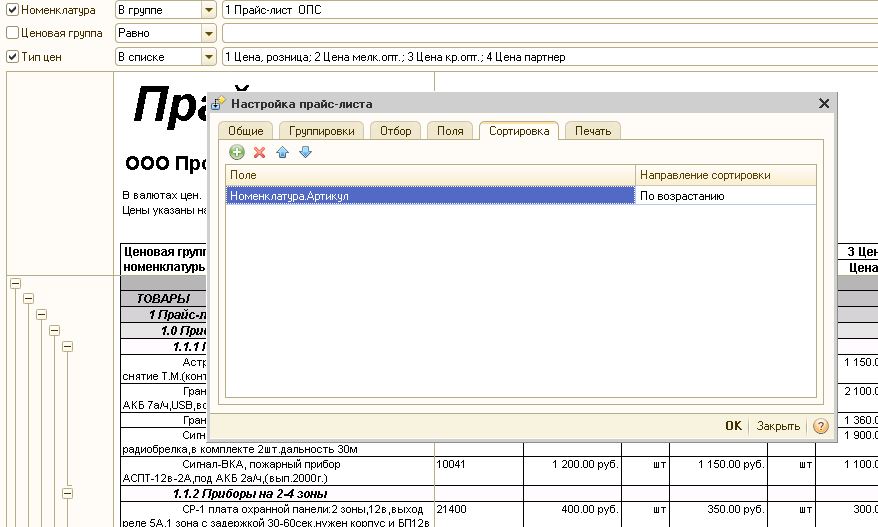Image resolution: width=878 pixels, height=527 pixels.
Task: Click the green add sort field icon
Action: click(x=237, y=152)
